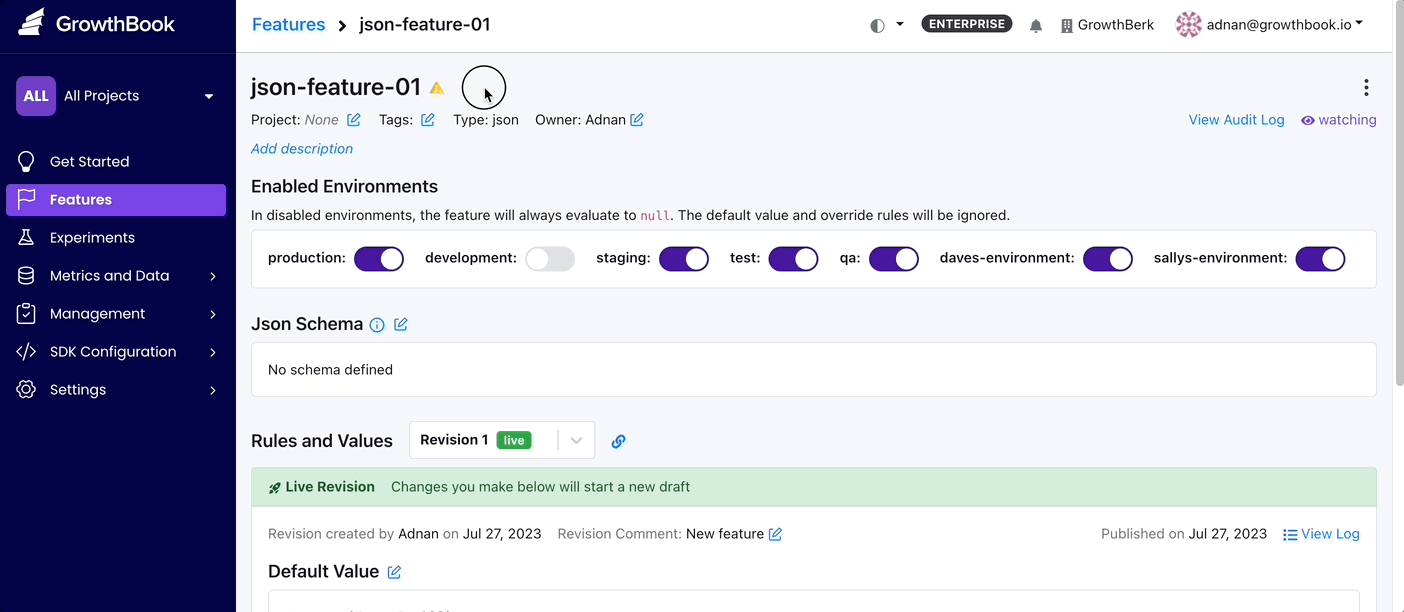Select Features in the sidebar

[116, 199]
